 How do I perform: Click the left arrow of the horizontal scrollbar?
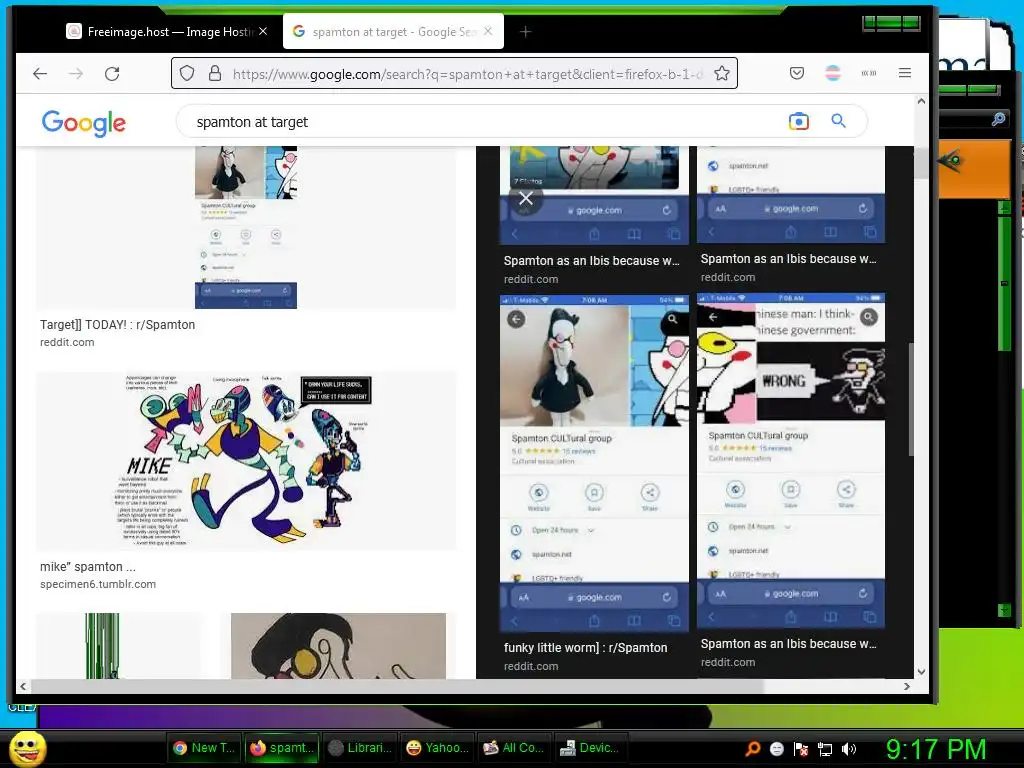[x=23, y=686]
